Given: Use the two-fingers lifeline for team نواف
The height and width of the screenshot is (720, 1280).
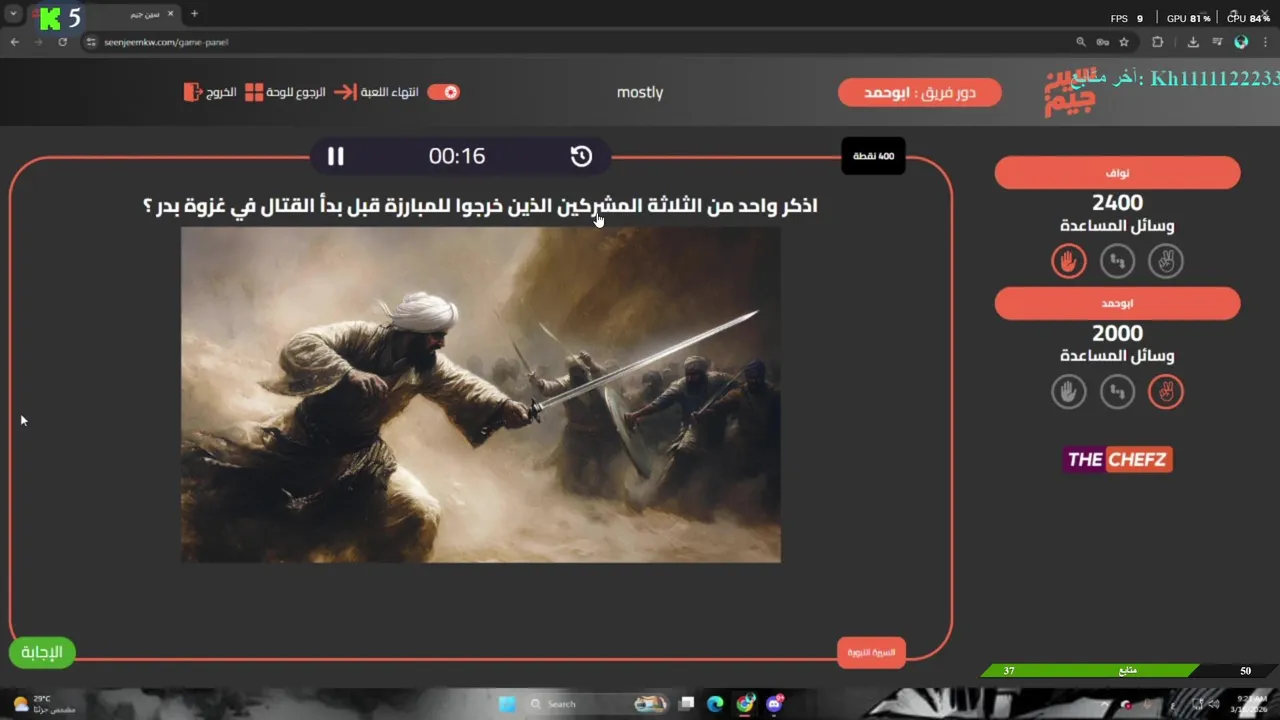Looking at the screenshot, I should click(1166, 261).
